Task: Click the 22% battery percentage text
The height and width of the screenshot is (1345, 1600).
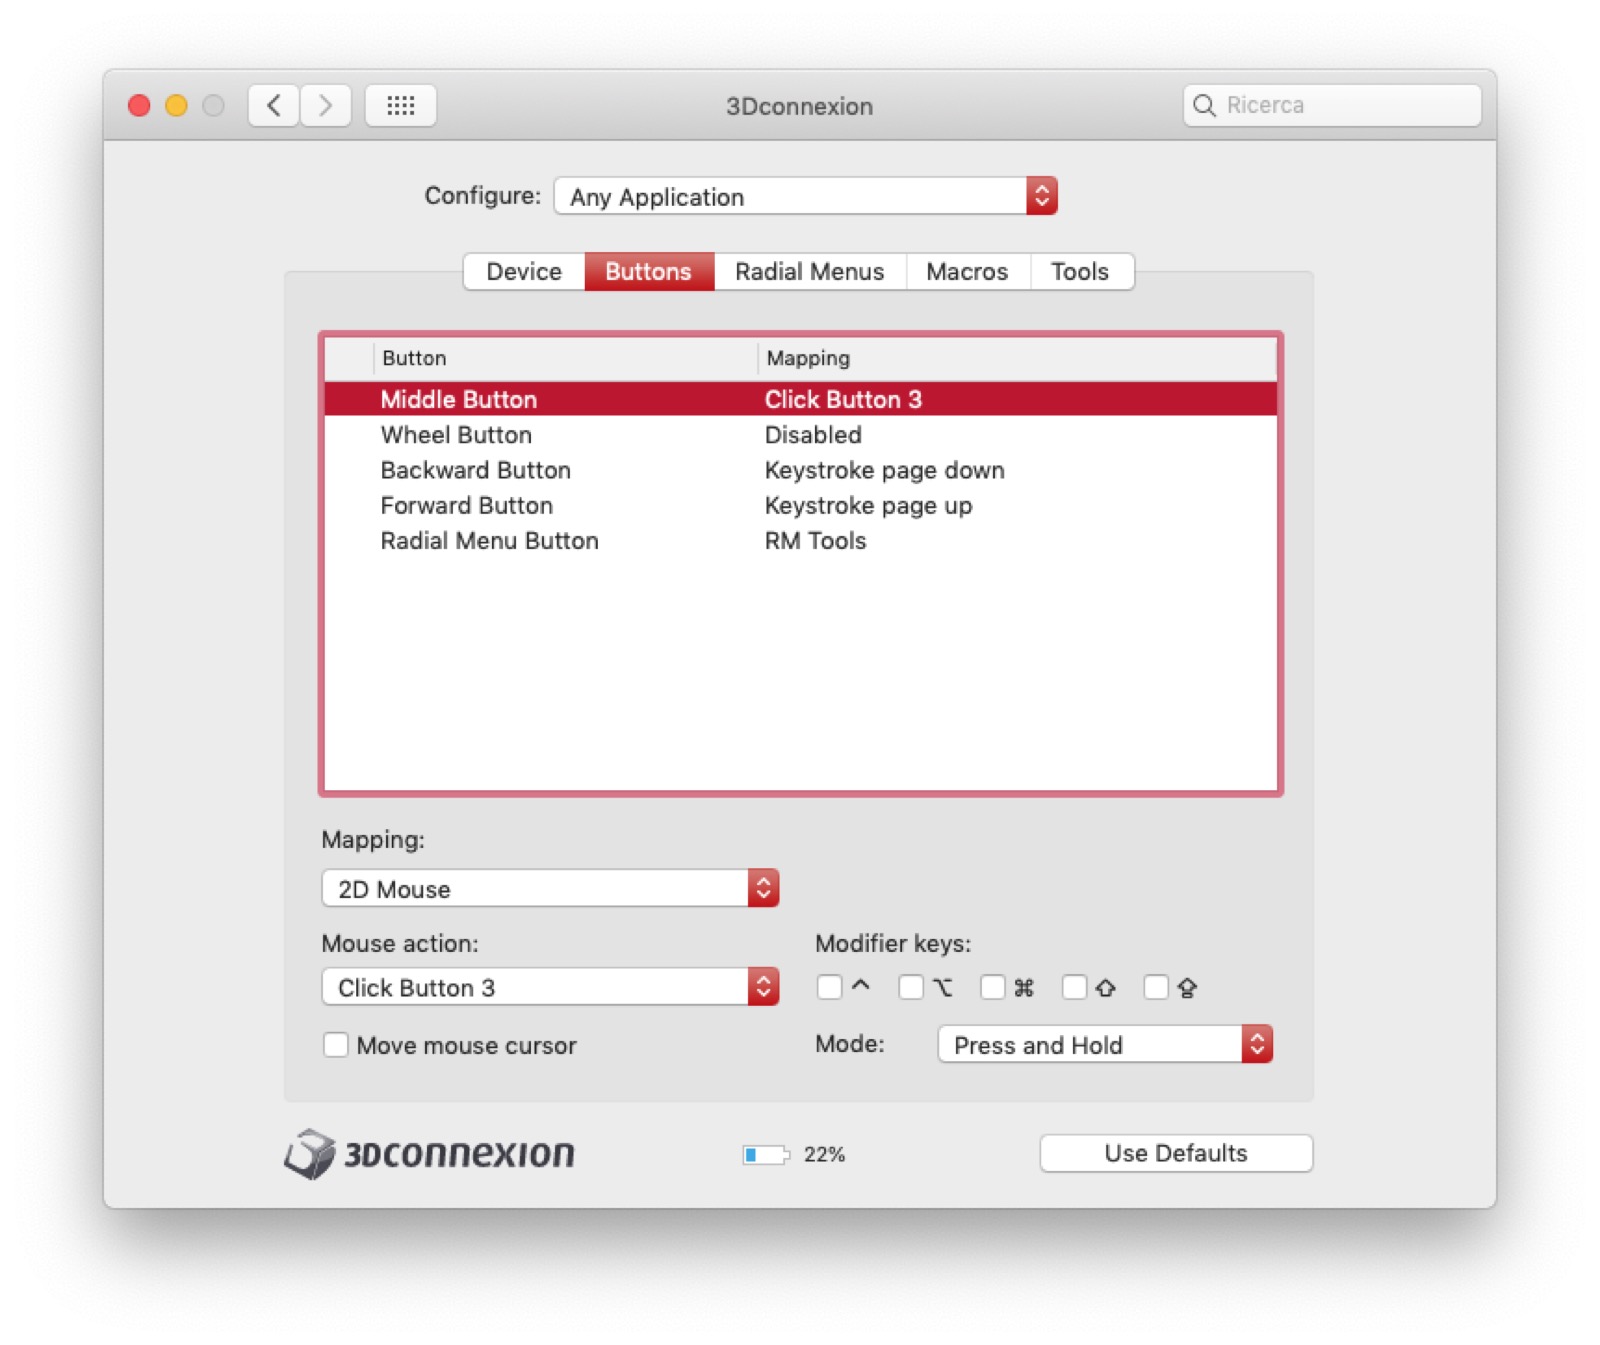Action: 825,1155
